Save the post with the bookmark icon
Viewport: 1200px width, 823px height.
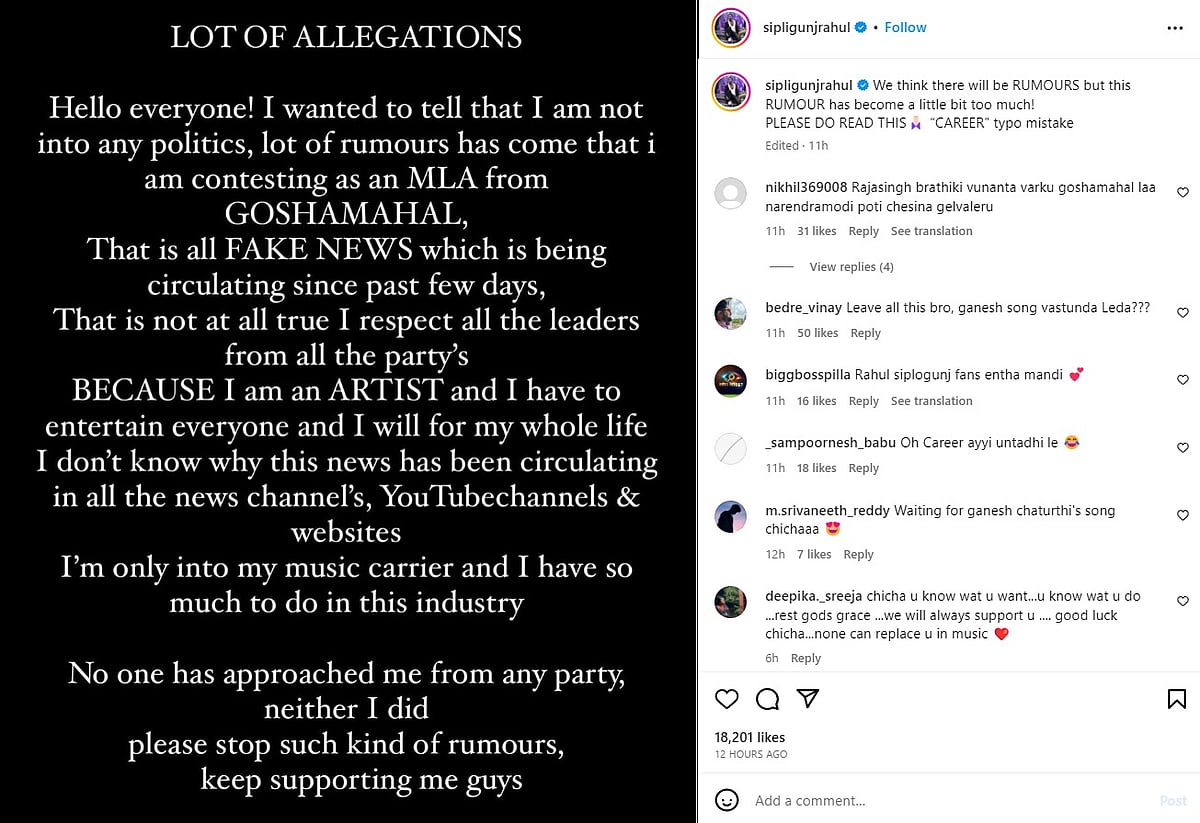point(1176,699)
